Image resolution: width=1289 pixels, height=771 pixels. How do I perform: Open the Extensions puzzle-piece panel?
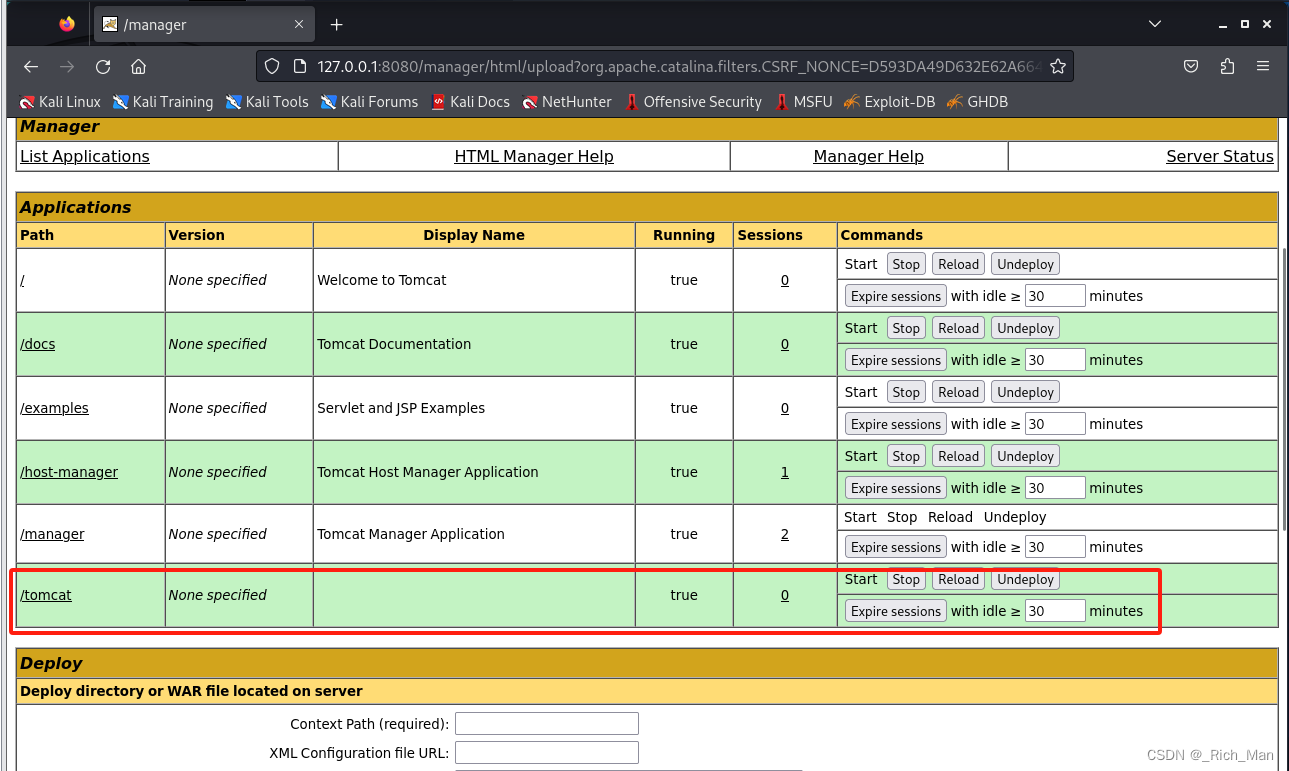[1227, 66]
